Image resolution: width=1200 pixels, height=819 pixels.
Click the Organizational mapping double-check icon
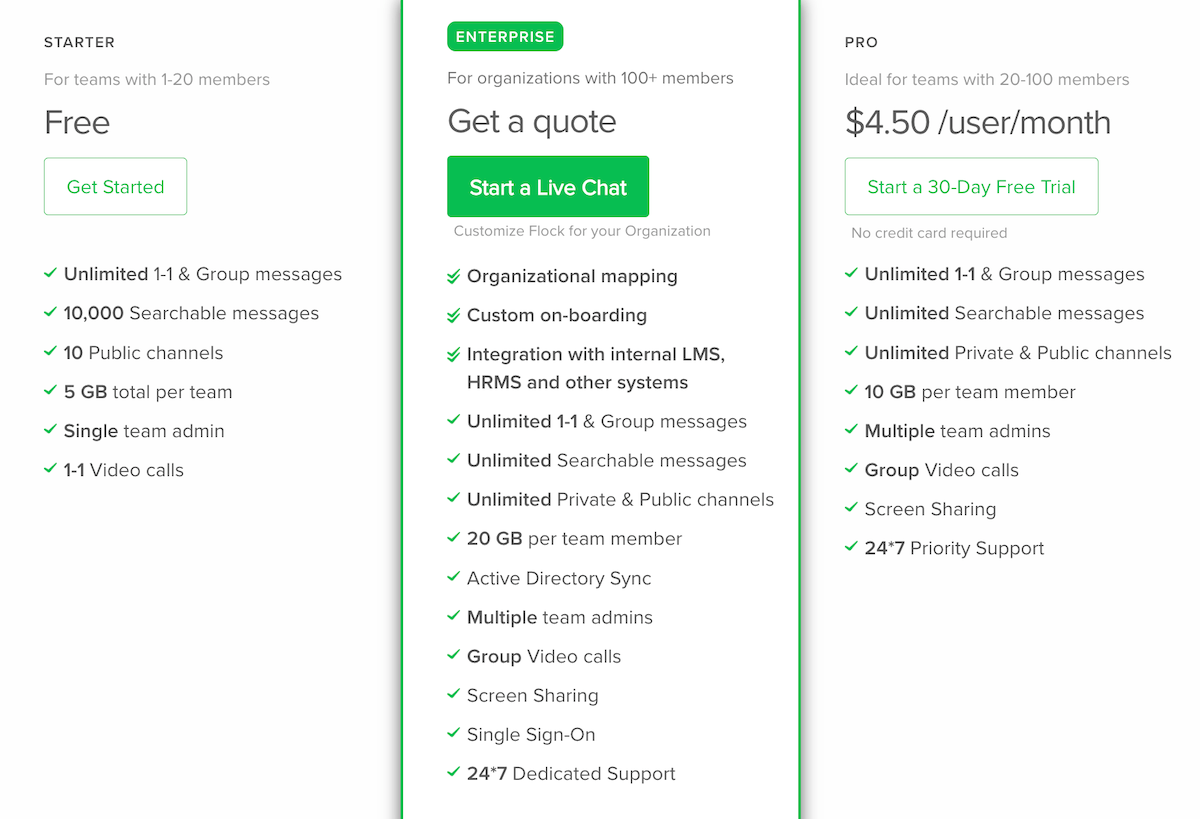tap(454, 277)
